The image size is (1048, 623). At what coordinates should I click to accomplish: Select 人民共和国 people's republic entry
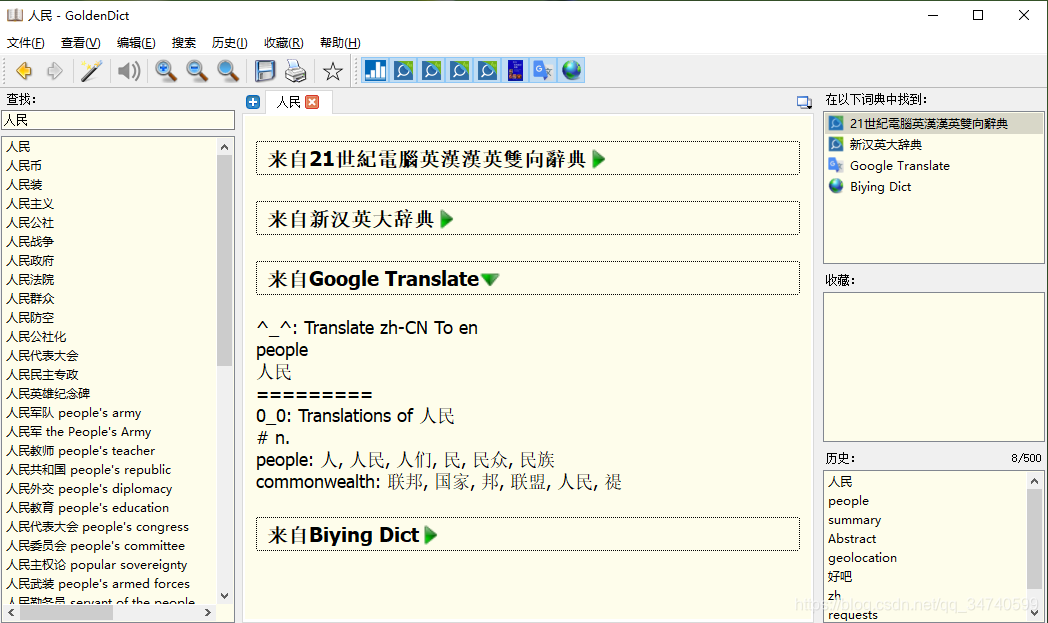click(88, 471)
